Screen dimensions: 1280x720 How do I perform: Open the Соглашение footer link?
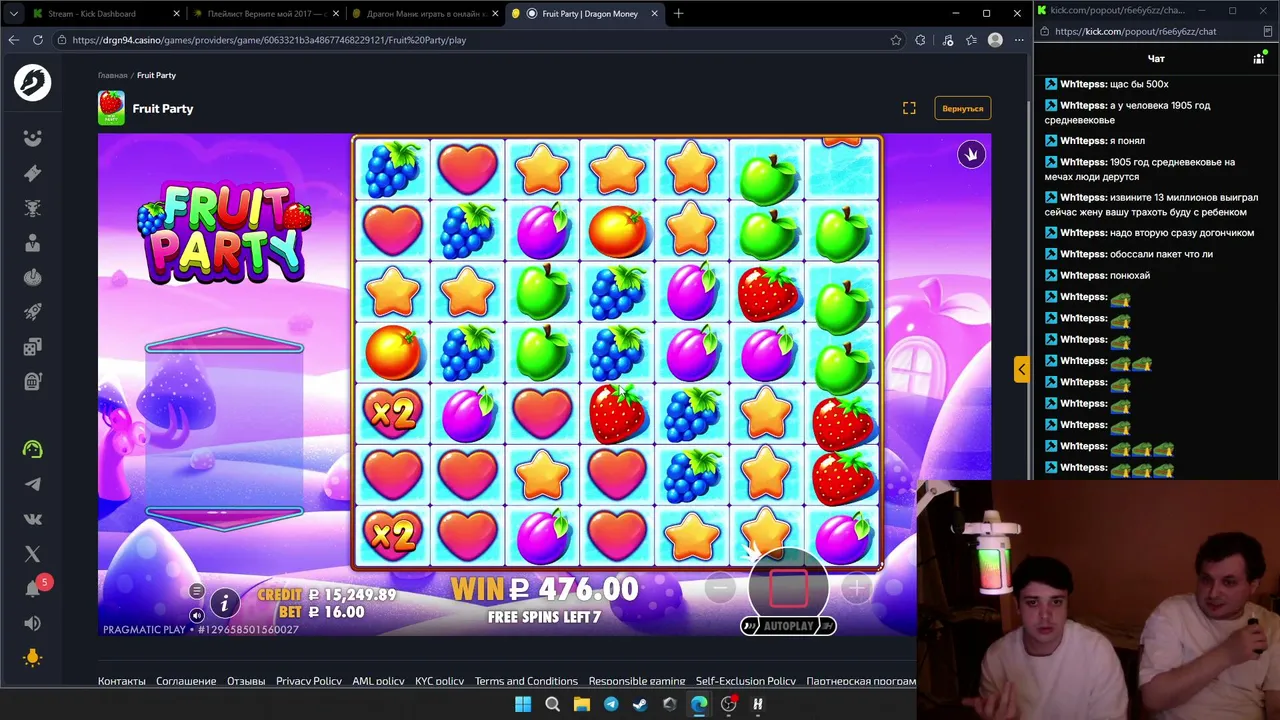tap(186, 681)
